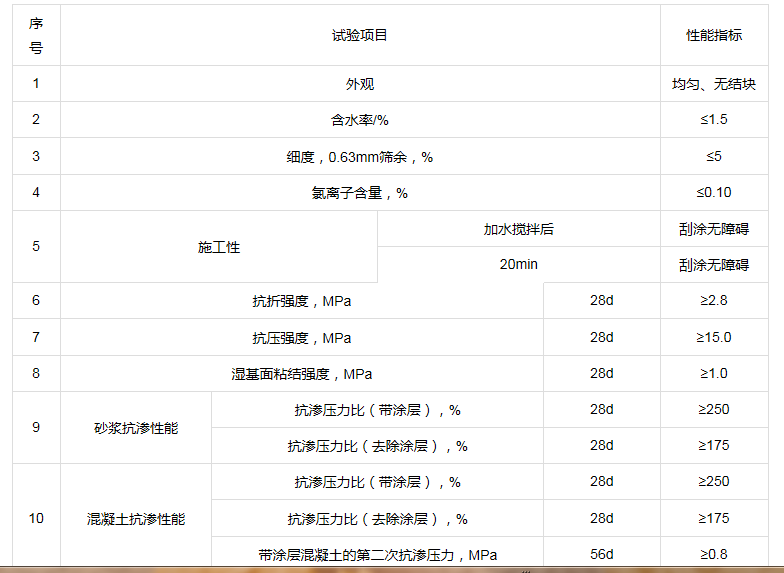Click the 20min cell
This screenshot has width=784, height=573.
tap(518, 265)
